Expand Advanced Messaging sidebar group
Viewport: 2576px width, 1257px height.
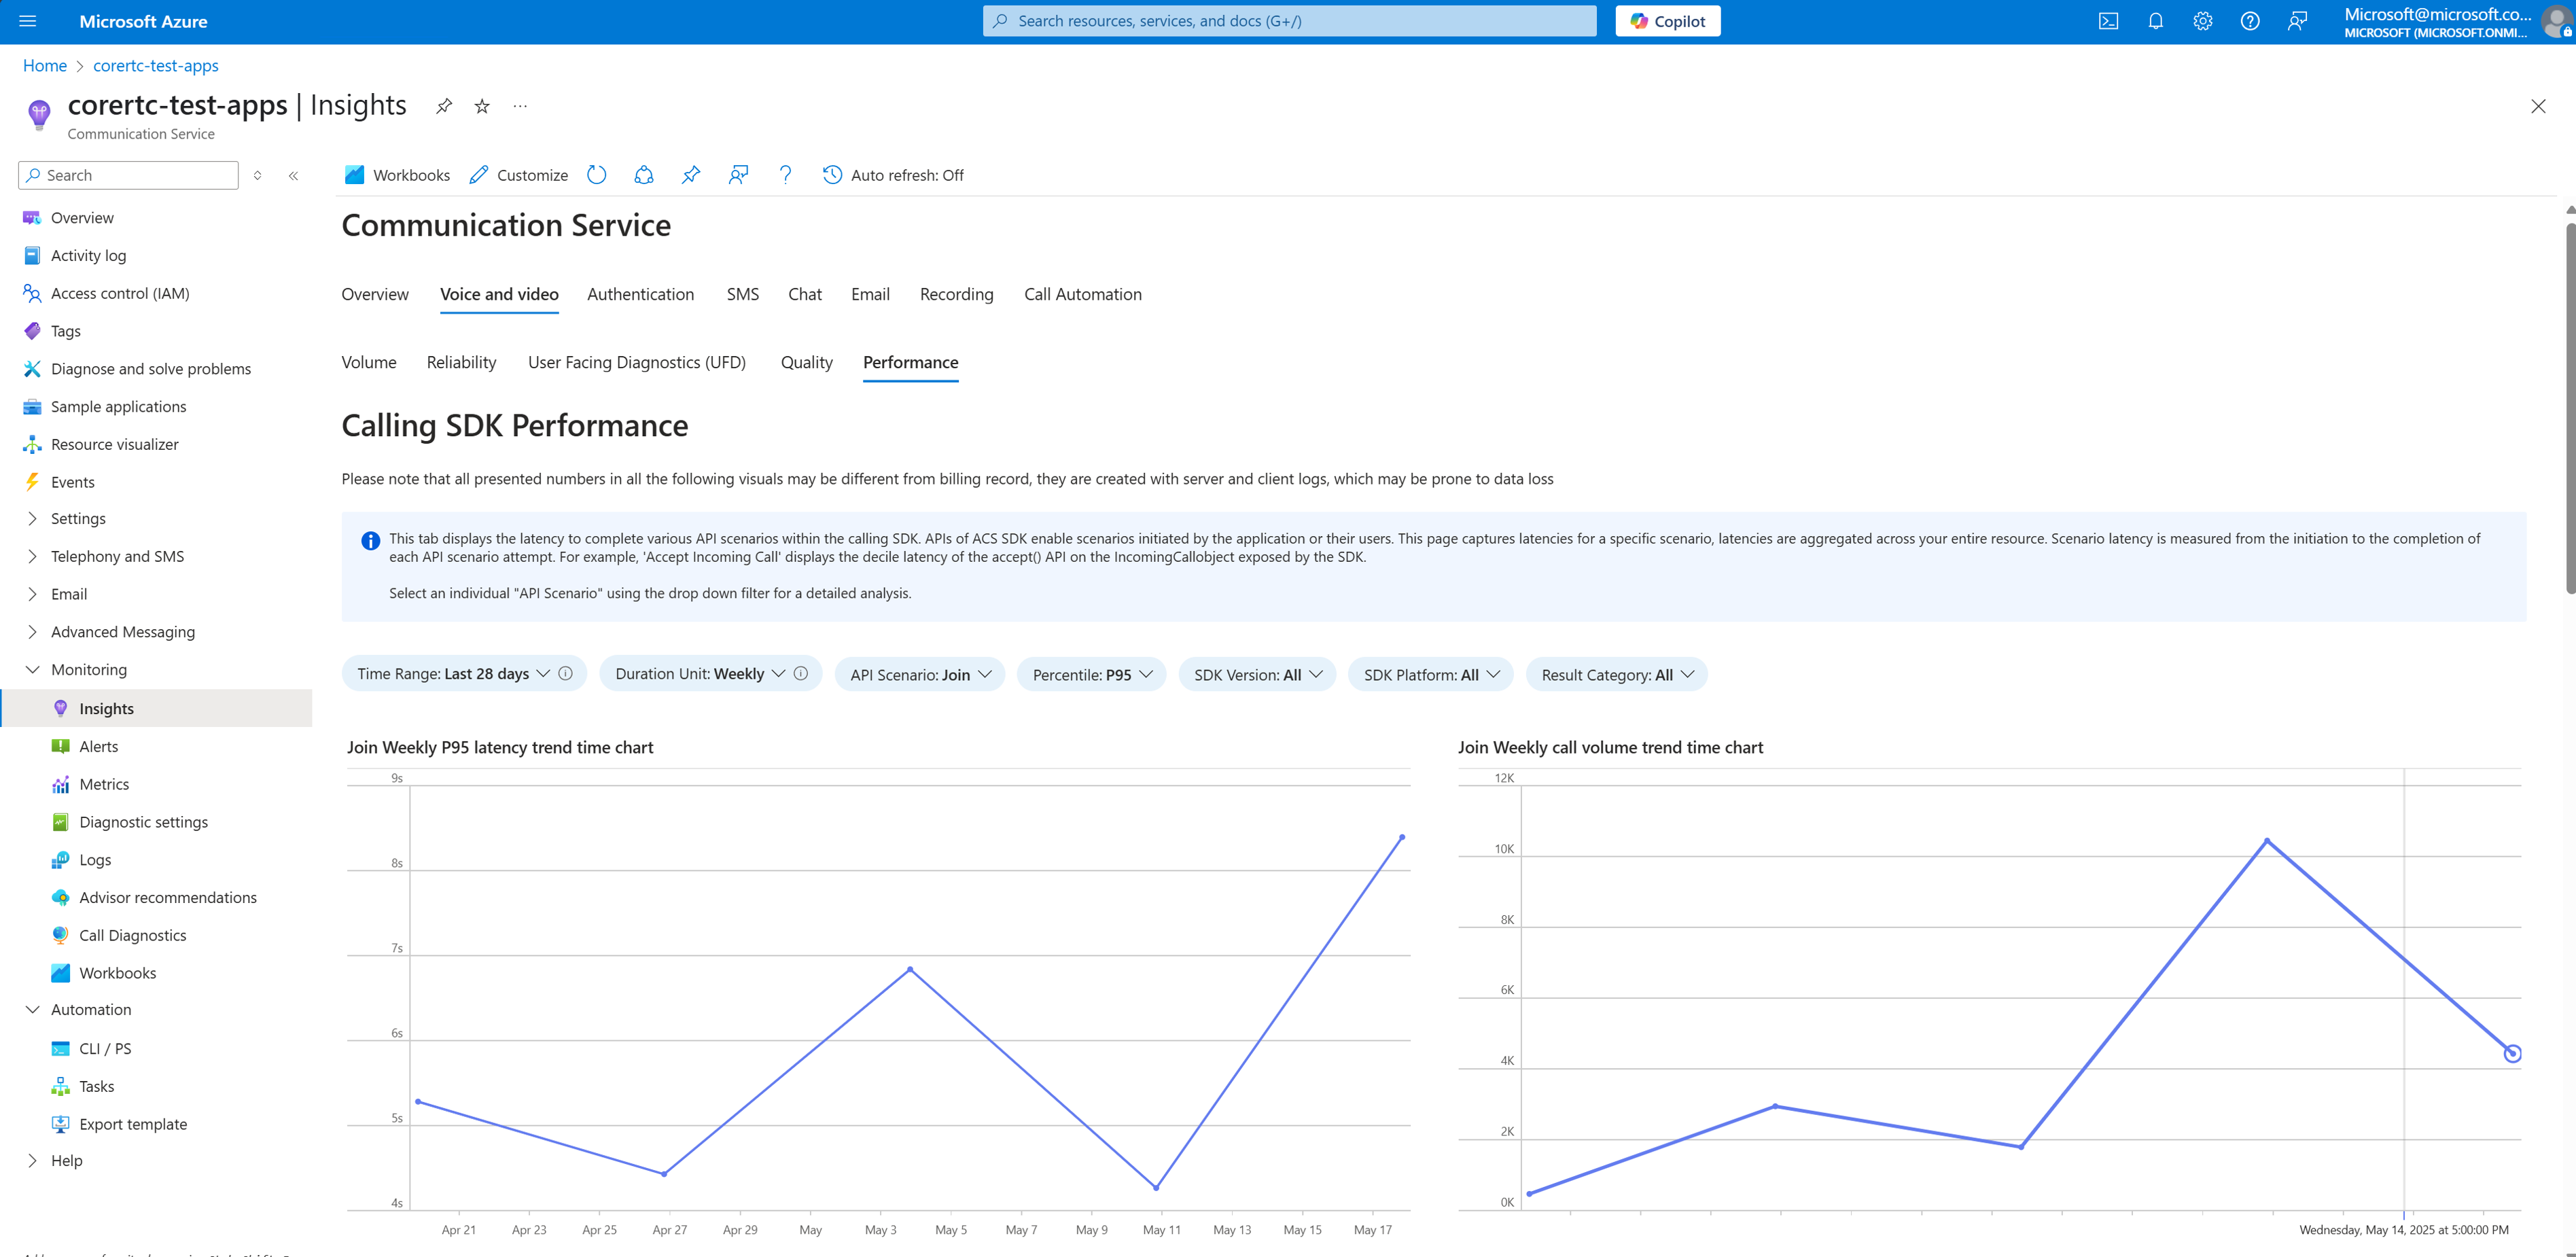click(x=32, y=632)
